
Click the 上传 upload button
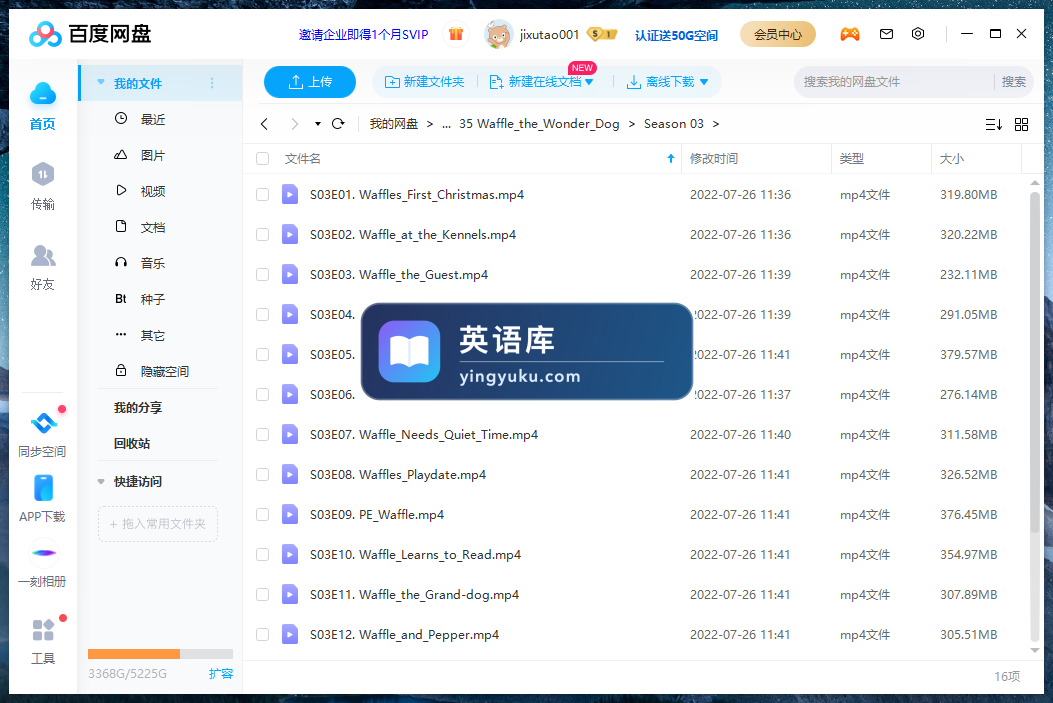(x=310, y=82)
